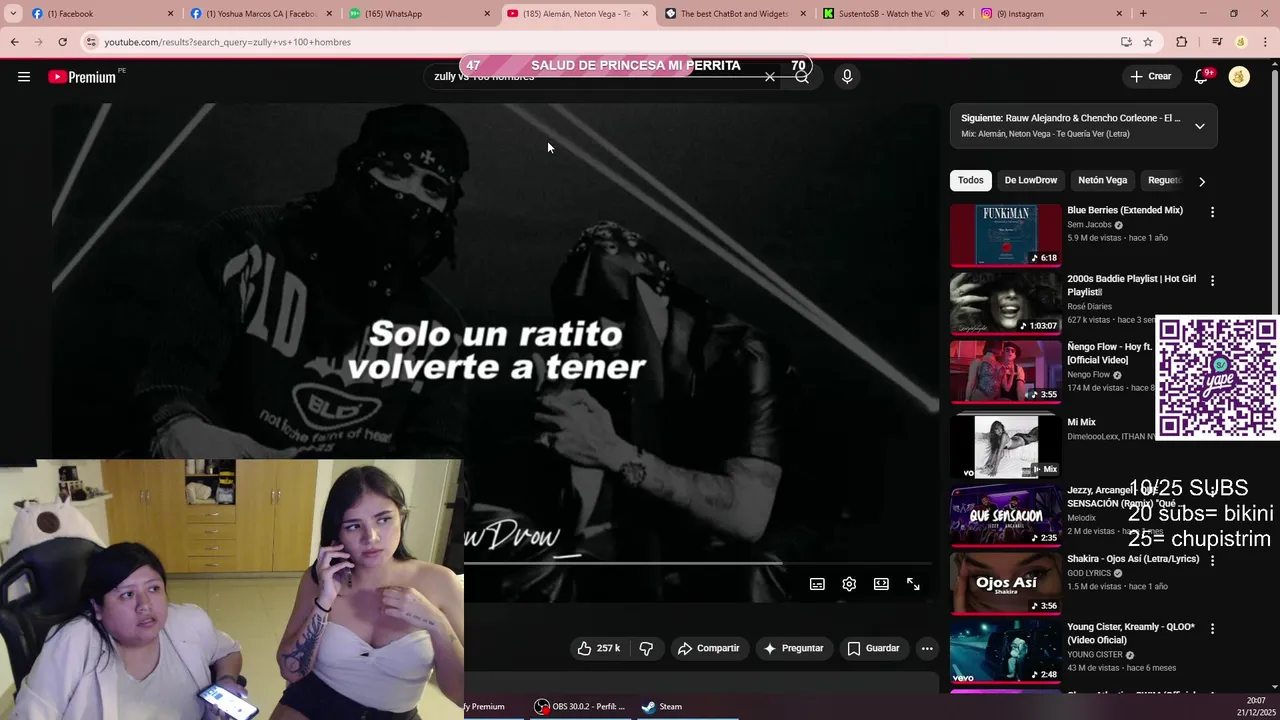Viewport: 1280px width, 720px height.
Task: Open the Ñengo Flow Hoy thumbnail
Action: click(x=1005, y=372)
